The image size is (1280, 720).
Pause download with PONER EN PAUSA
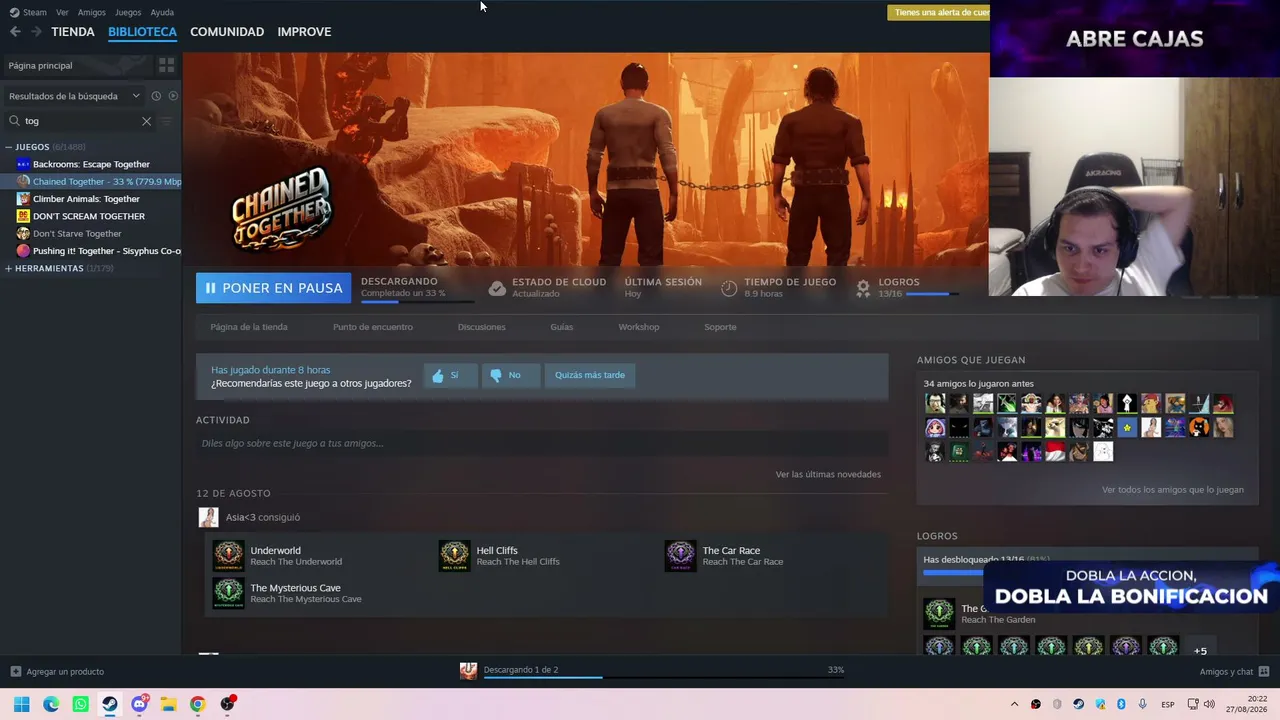click(x=273, y=288)
